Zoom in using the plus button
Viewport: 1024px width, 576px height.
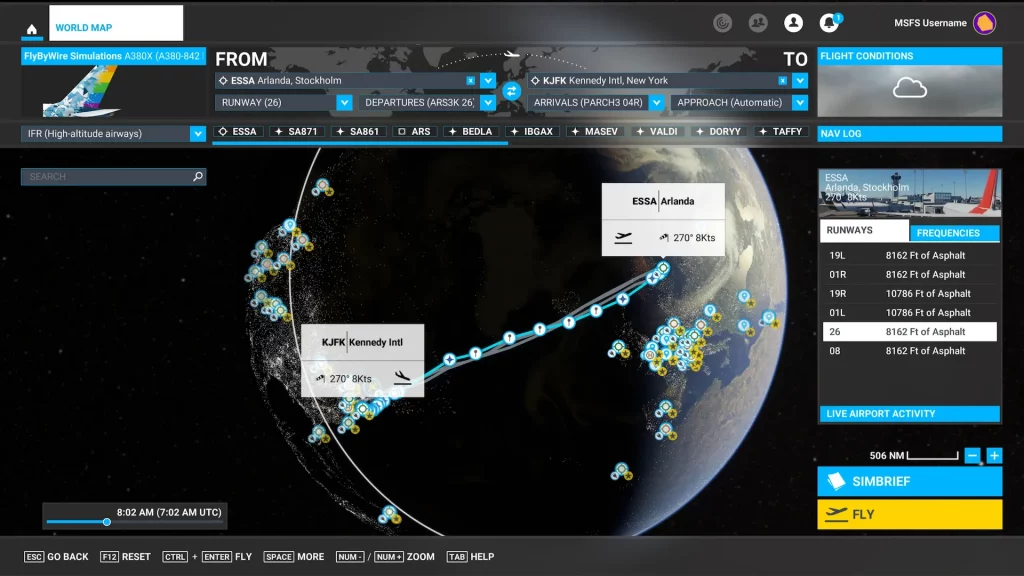click(x=994, y=455)
